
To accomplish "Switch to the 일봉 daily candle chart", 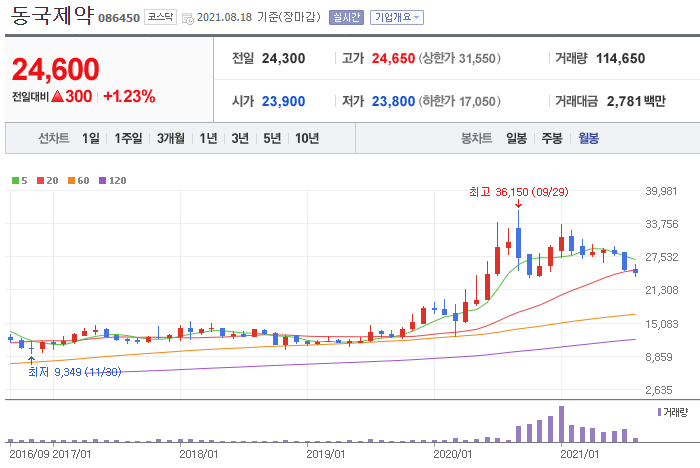I will (x=517, y=138).
